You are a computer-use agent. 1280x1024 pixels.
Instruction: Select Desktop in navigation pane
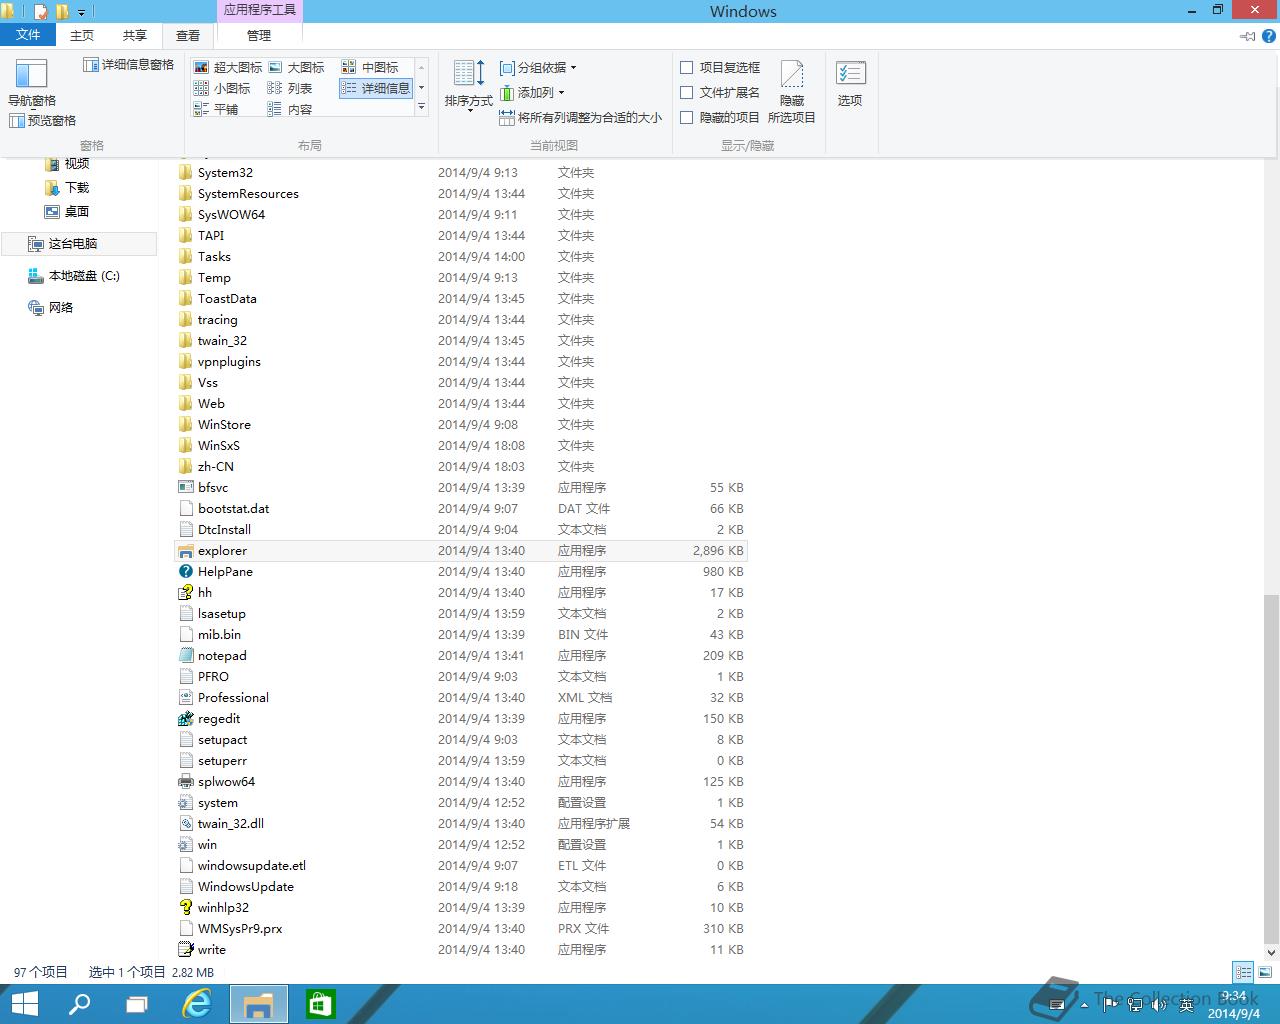point(67,211)
